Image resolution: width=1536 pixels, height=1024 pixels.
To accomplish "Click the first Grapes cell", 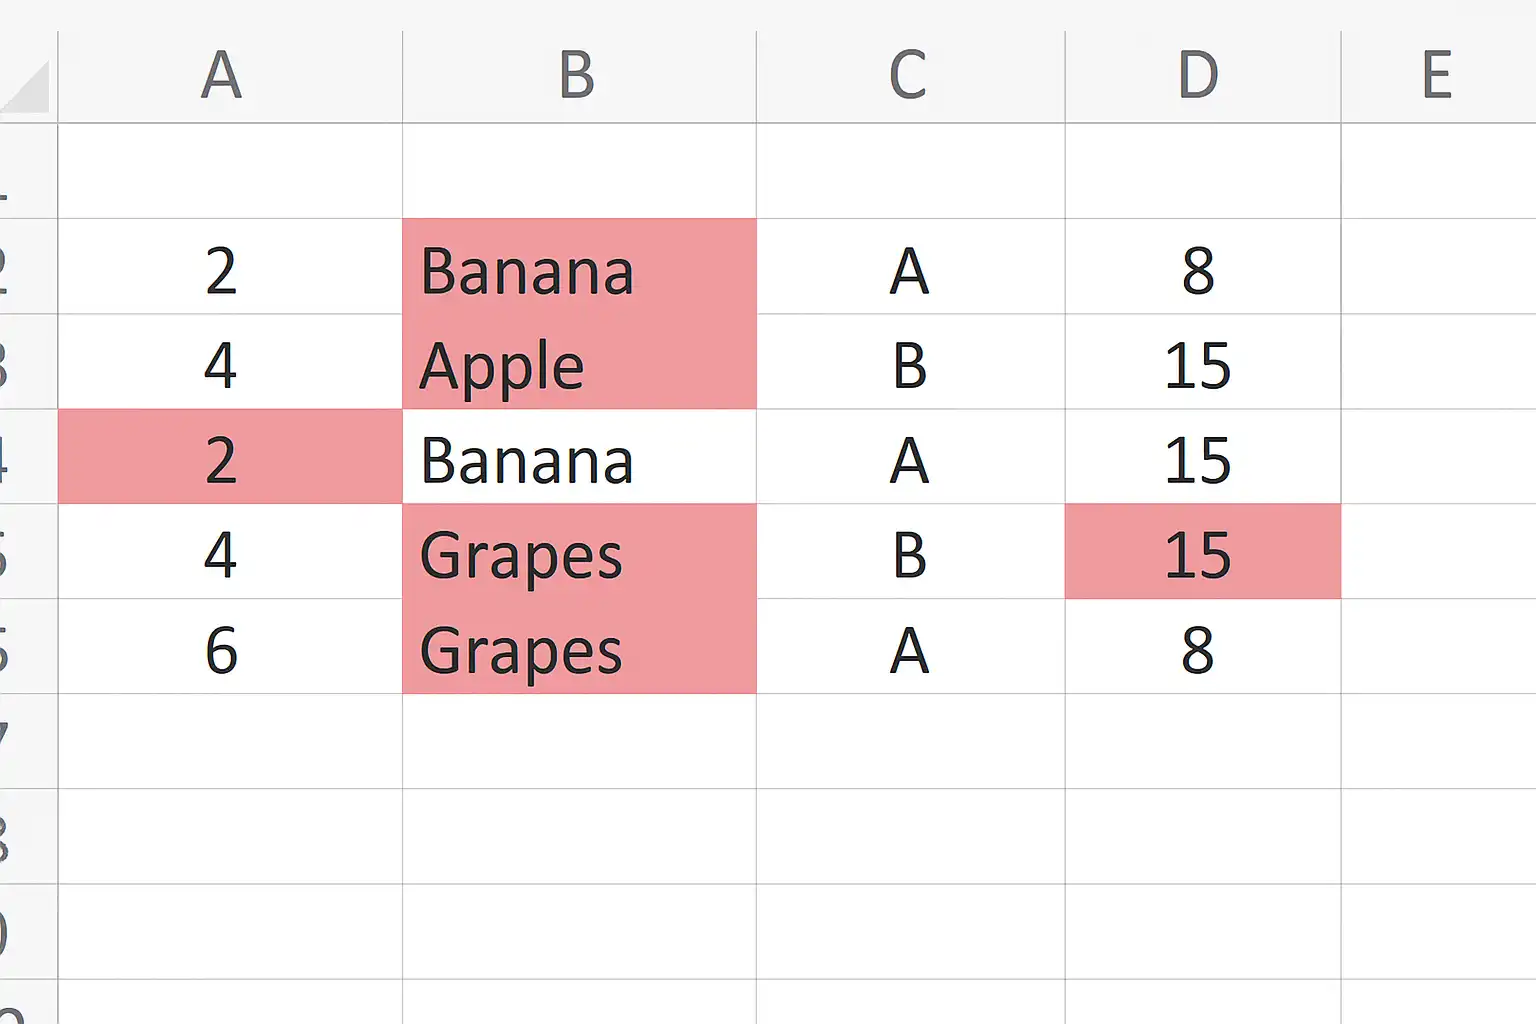I will [579, 551].
